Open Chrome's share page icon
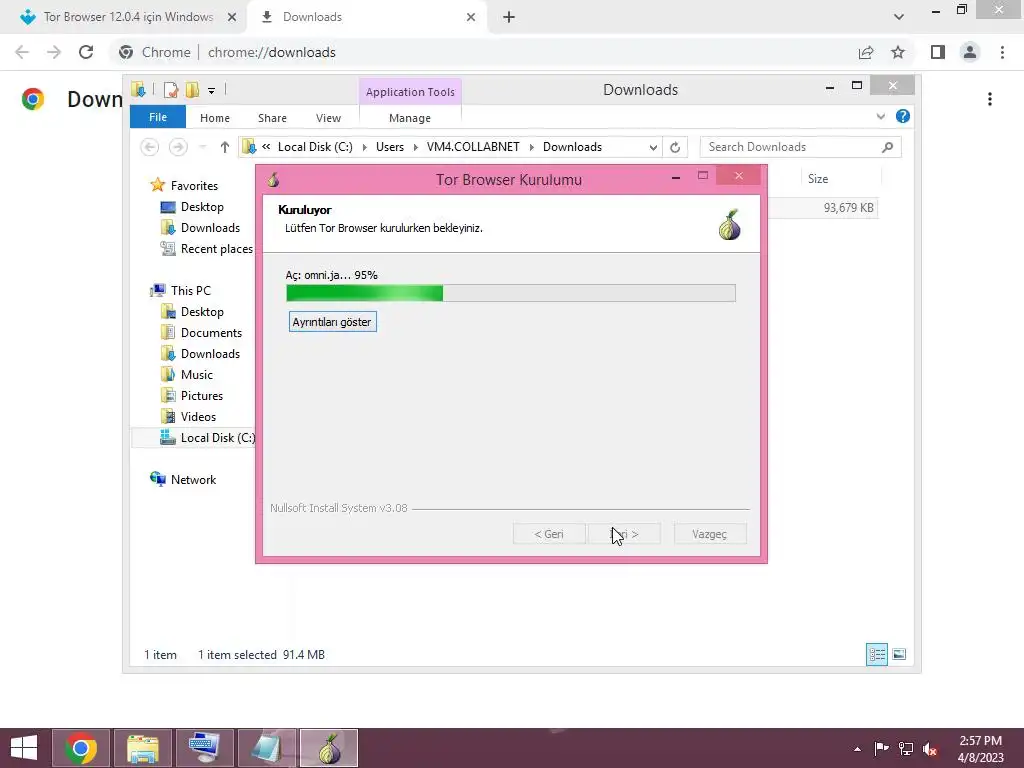 866,52
